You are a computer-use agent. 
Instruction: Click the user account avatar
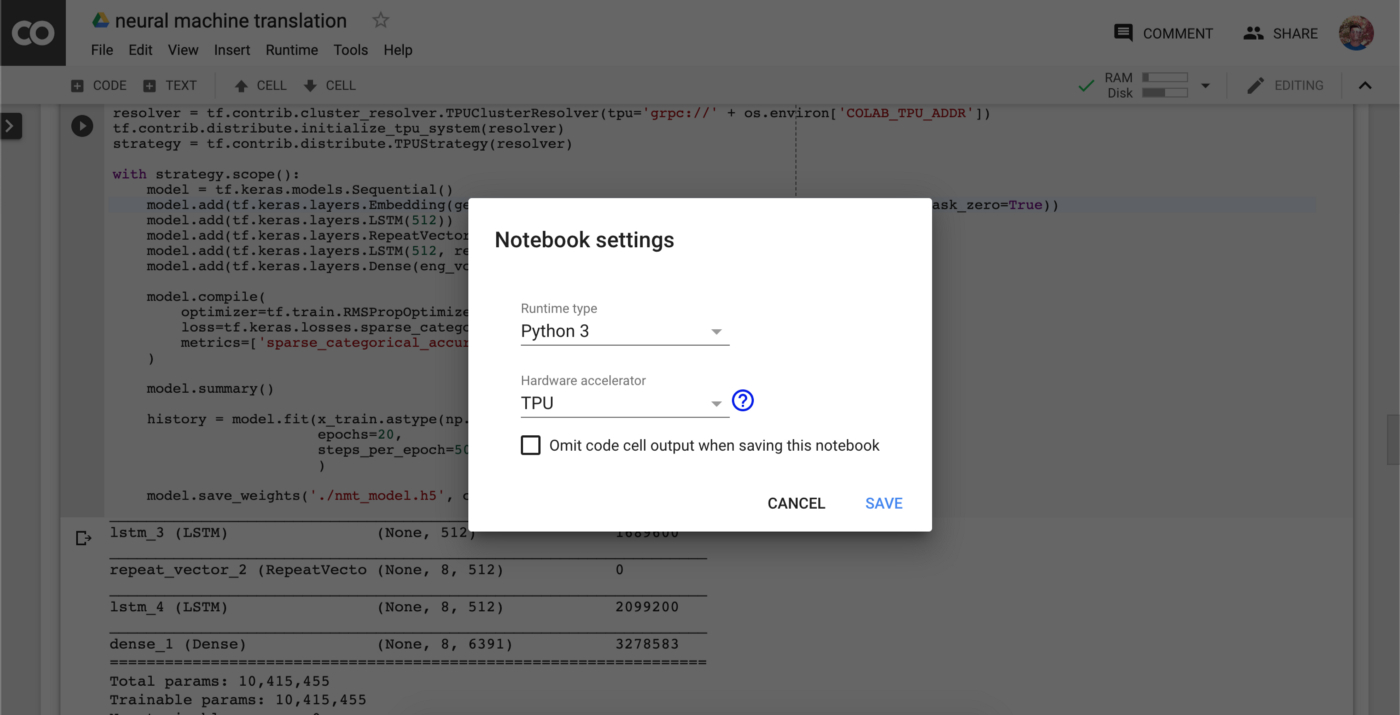tap(1356, 33)
